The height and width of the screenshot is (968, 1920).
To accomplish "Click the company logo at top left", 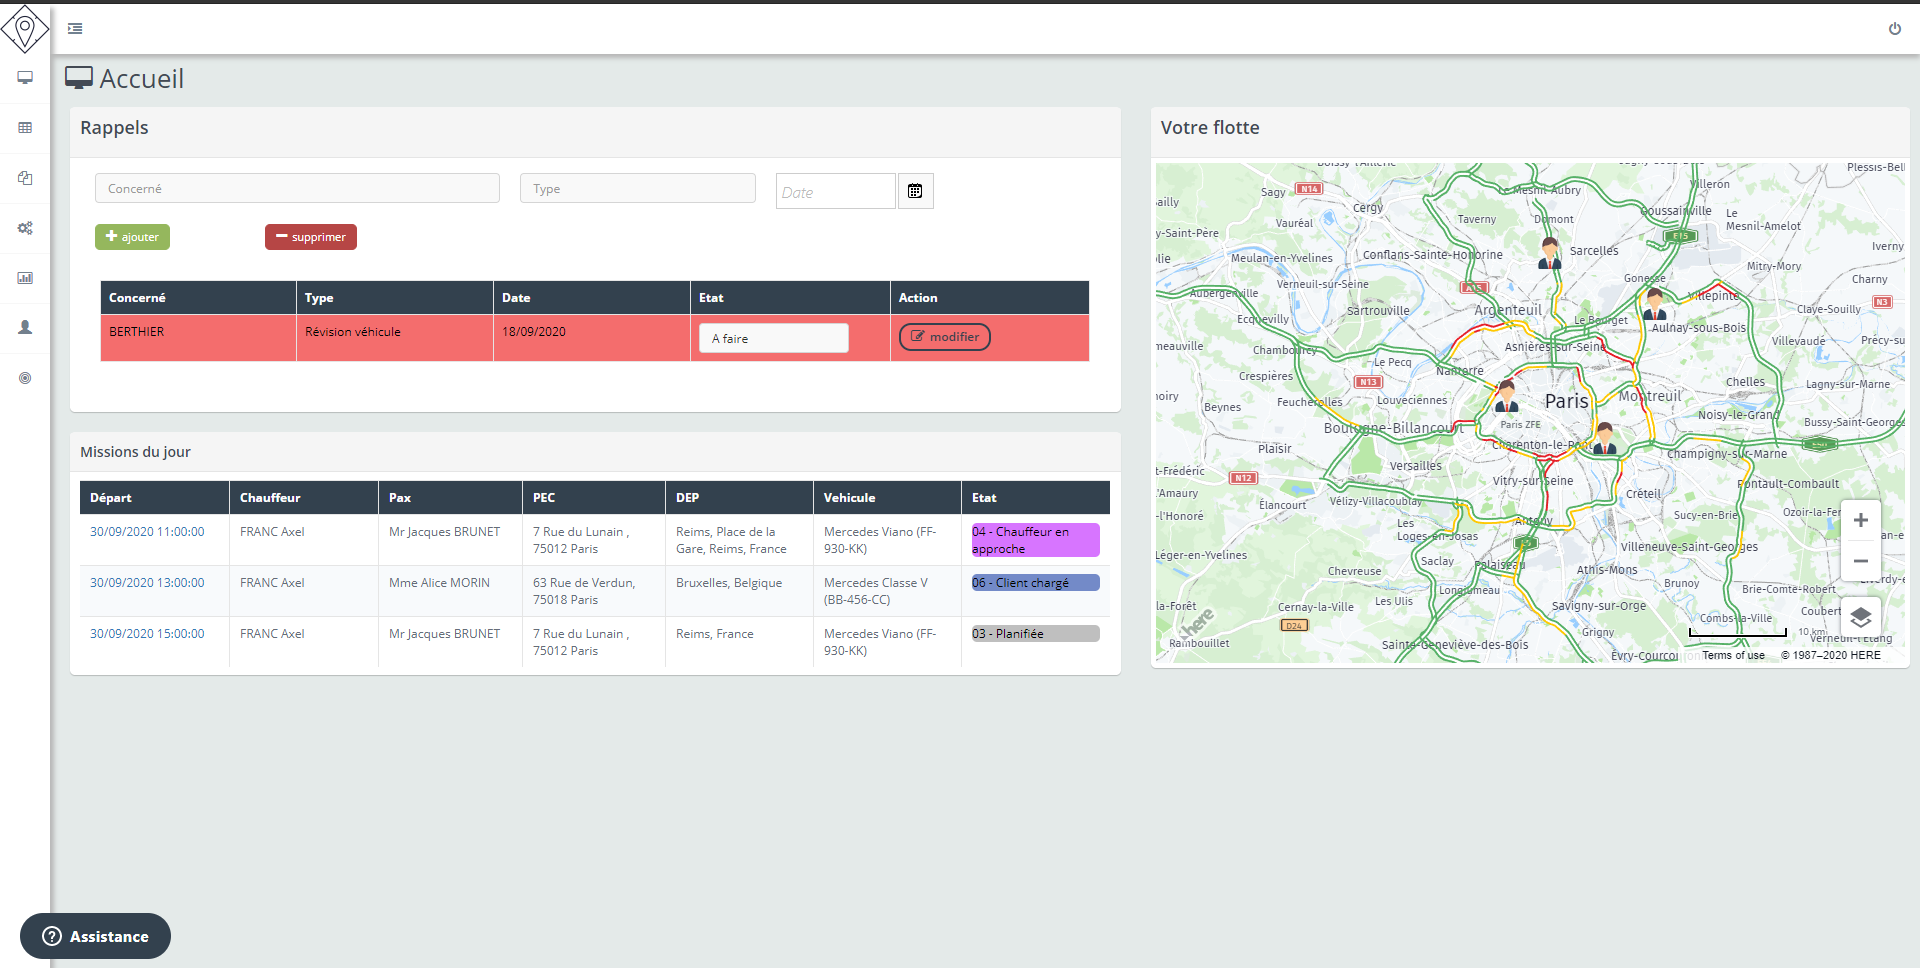I will tap(26, 29).
